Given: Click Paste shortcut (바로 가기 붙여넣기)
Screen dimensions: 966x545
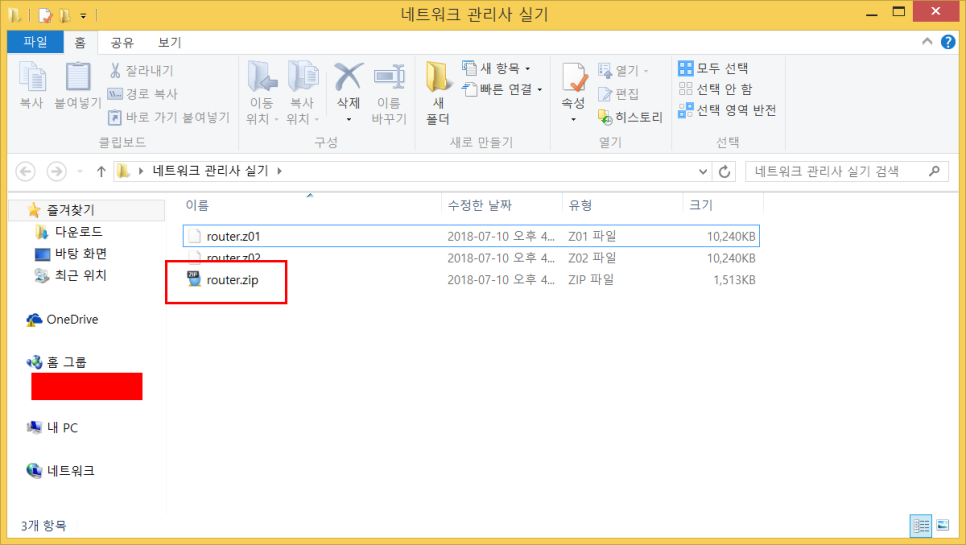Looking at the screenshot, I should coord(169,117).
